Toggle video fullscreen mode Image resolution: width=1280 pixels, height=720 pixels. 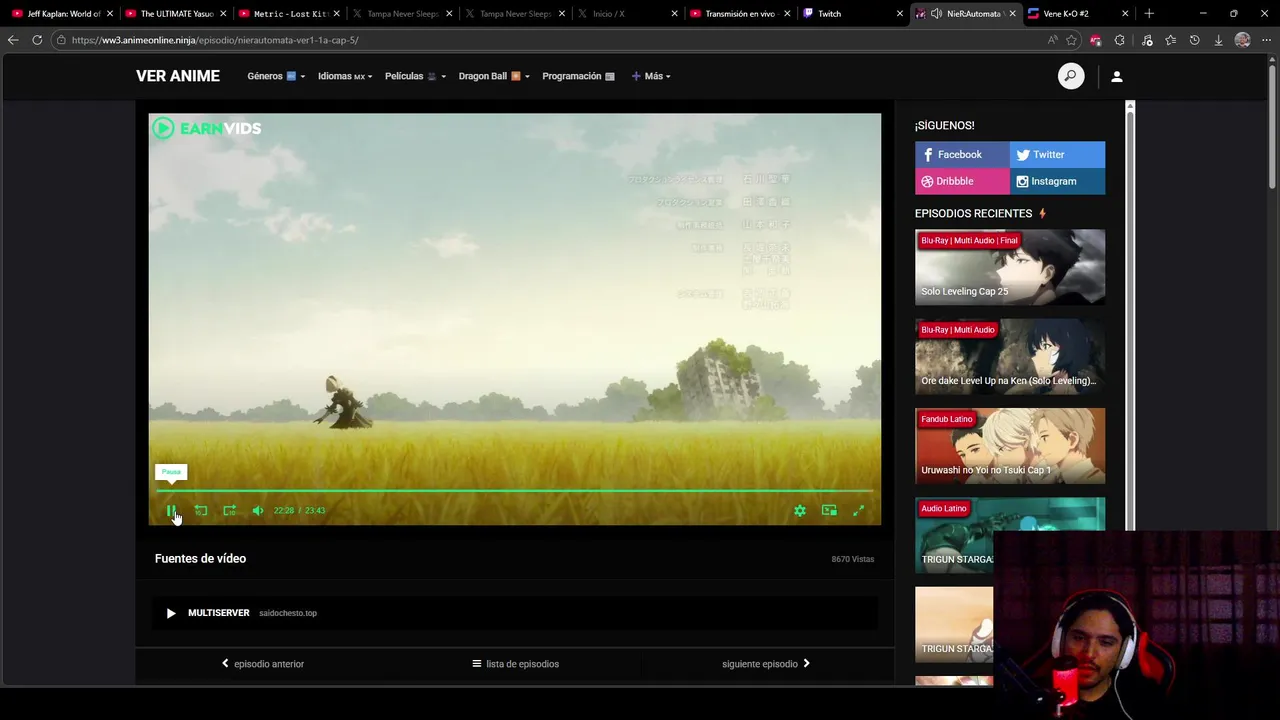pos(858,510)
